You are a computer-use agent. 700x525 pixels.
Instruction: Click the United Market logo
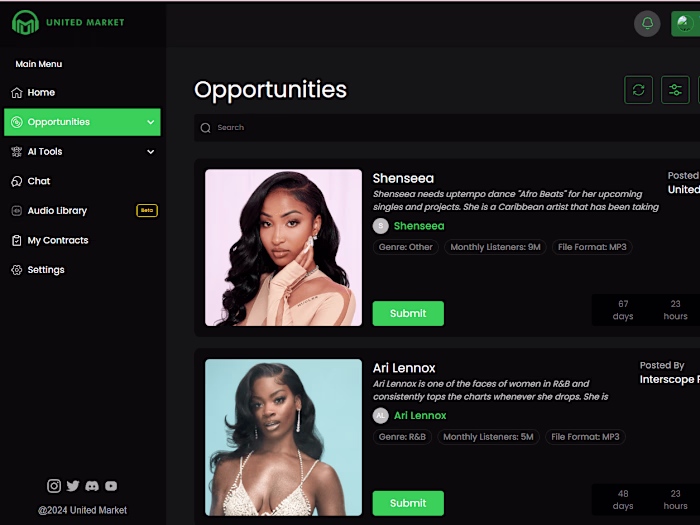tap(68, 22)
